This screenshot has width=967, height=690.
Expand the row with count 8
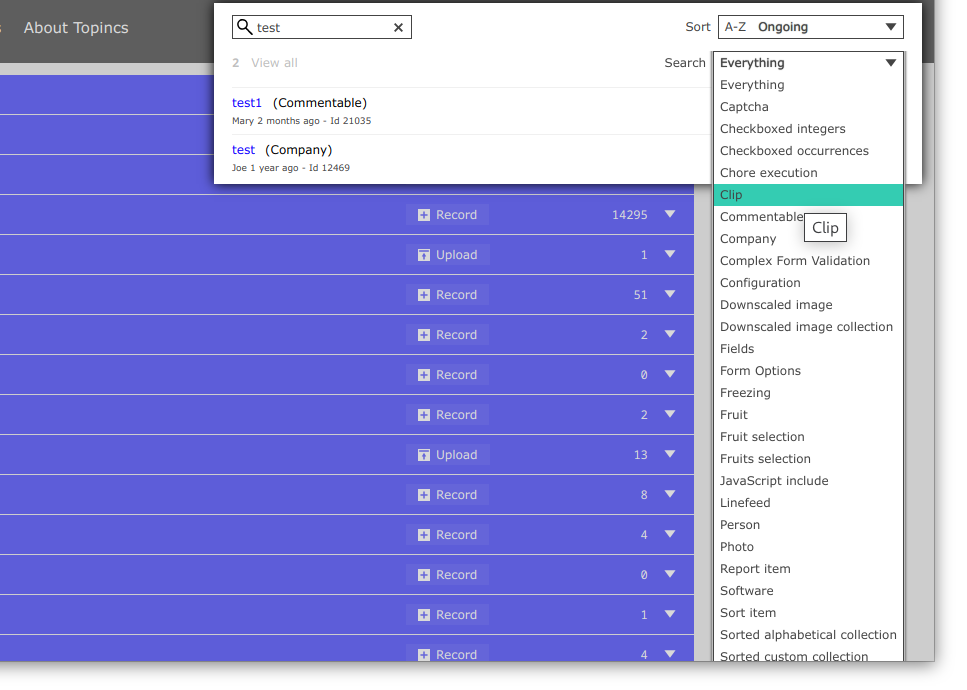coord(670,494)
